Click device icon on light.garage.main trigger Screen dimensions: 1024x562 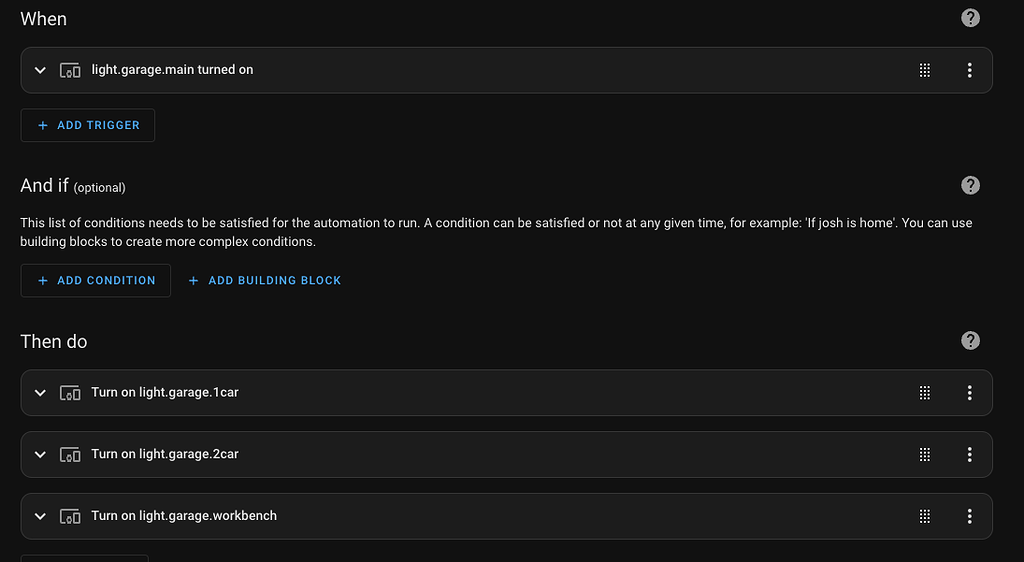pos(70,70)
